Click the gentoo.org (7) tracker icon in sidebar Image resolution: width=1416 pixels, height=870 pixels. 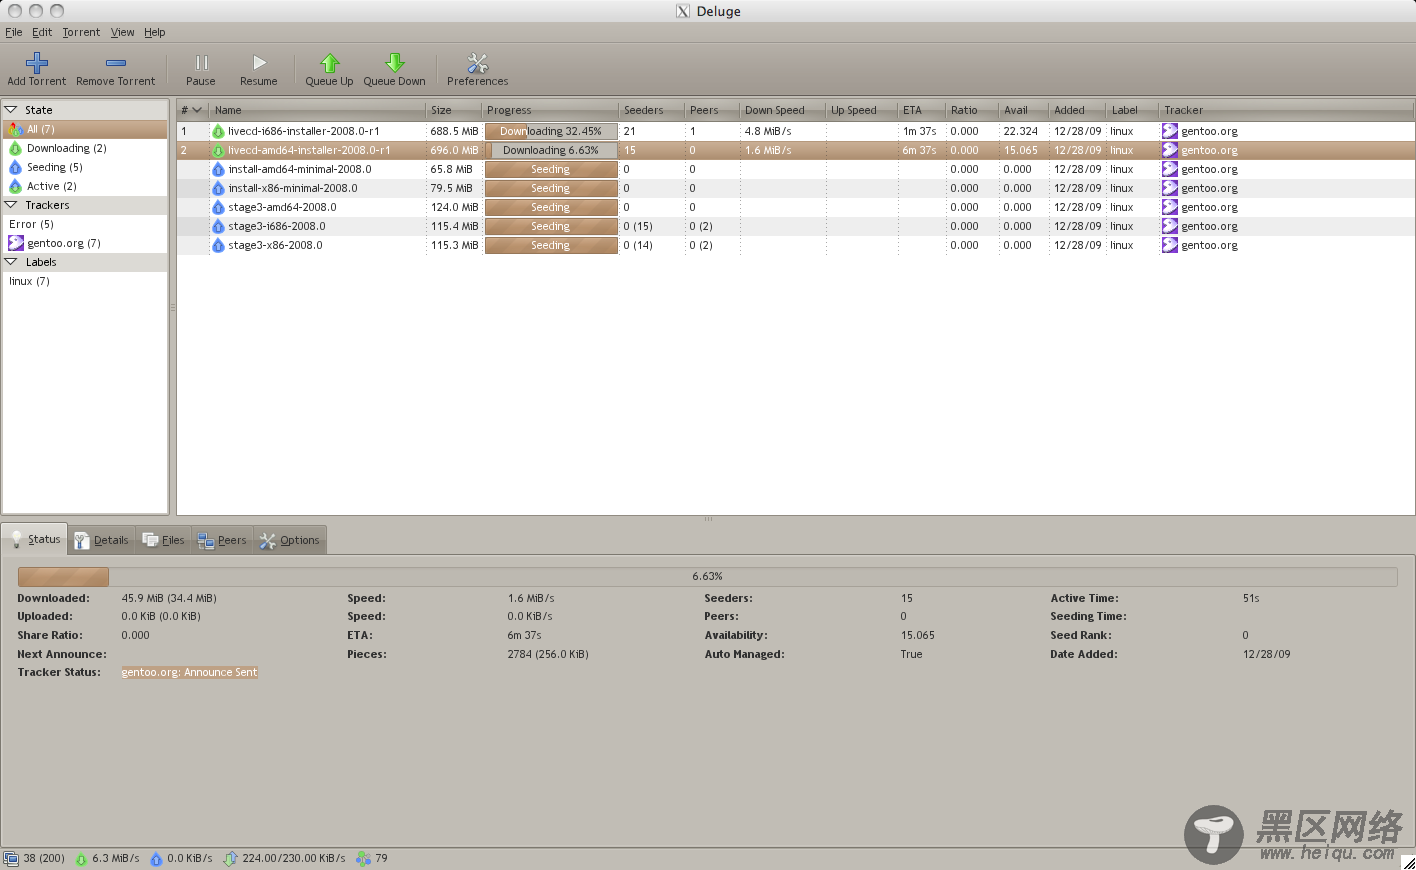[x=16, y=243]
